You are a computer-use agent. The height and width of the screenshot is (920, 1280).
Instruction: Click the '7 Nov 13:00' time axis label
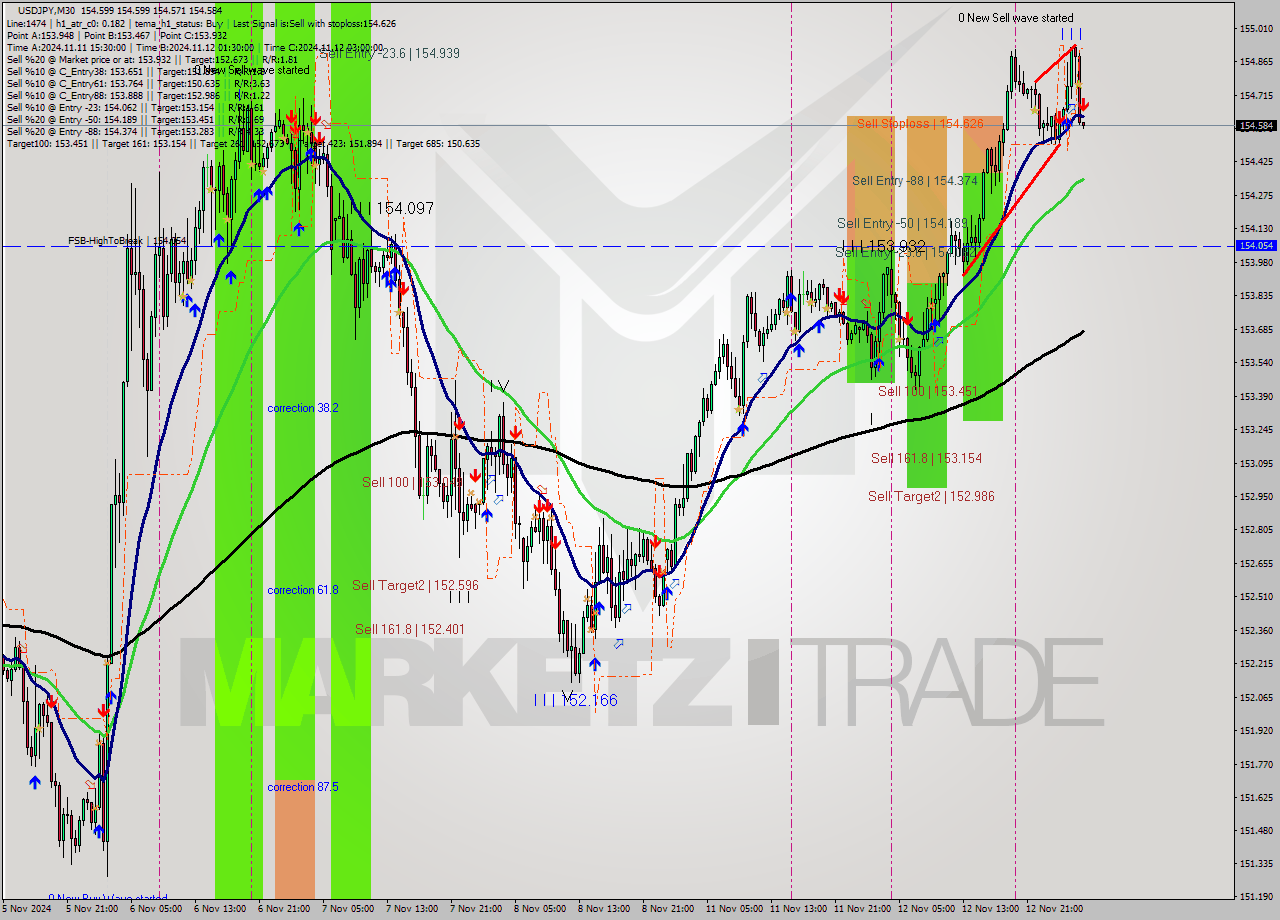[410, 909]
